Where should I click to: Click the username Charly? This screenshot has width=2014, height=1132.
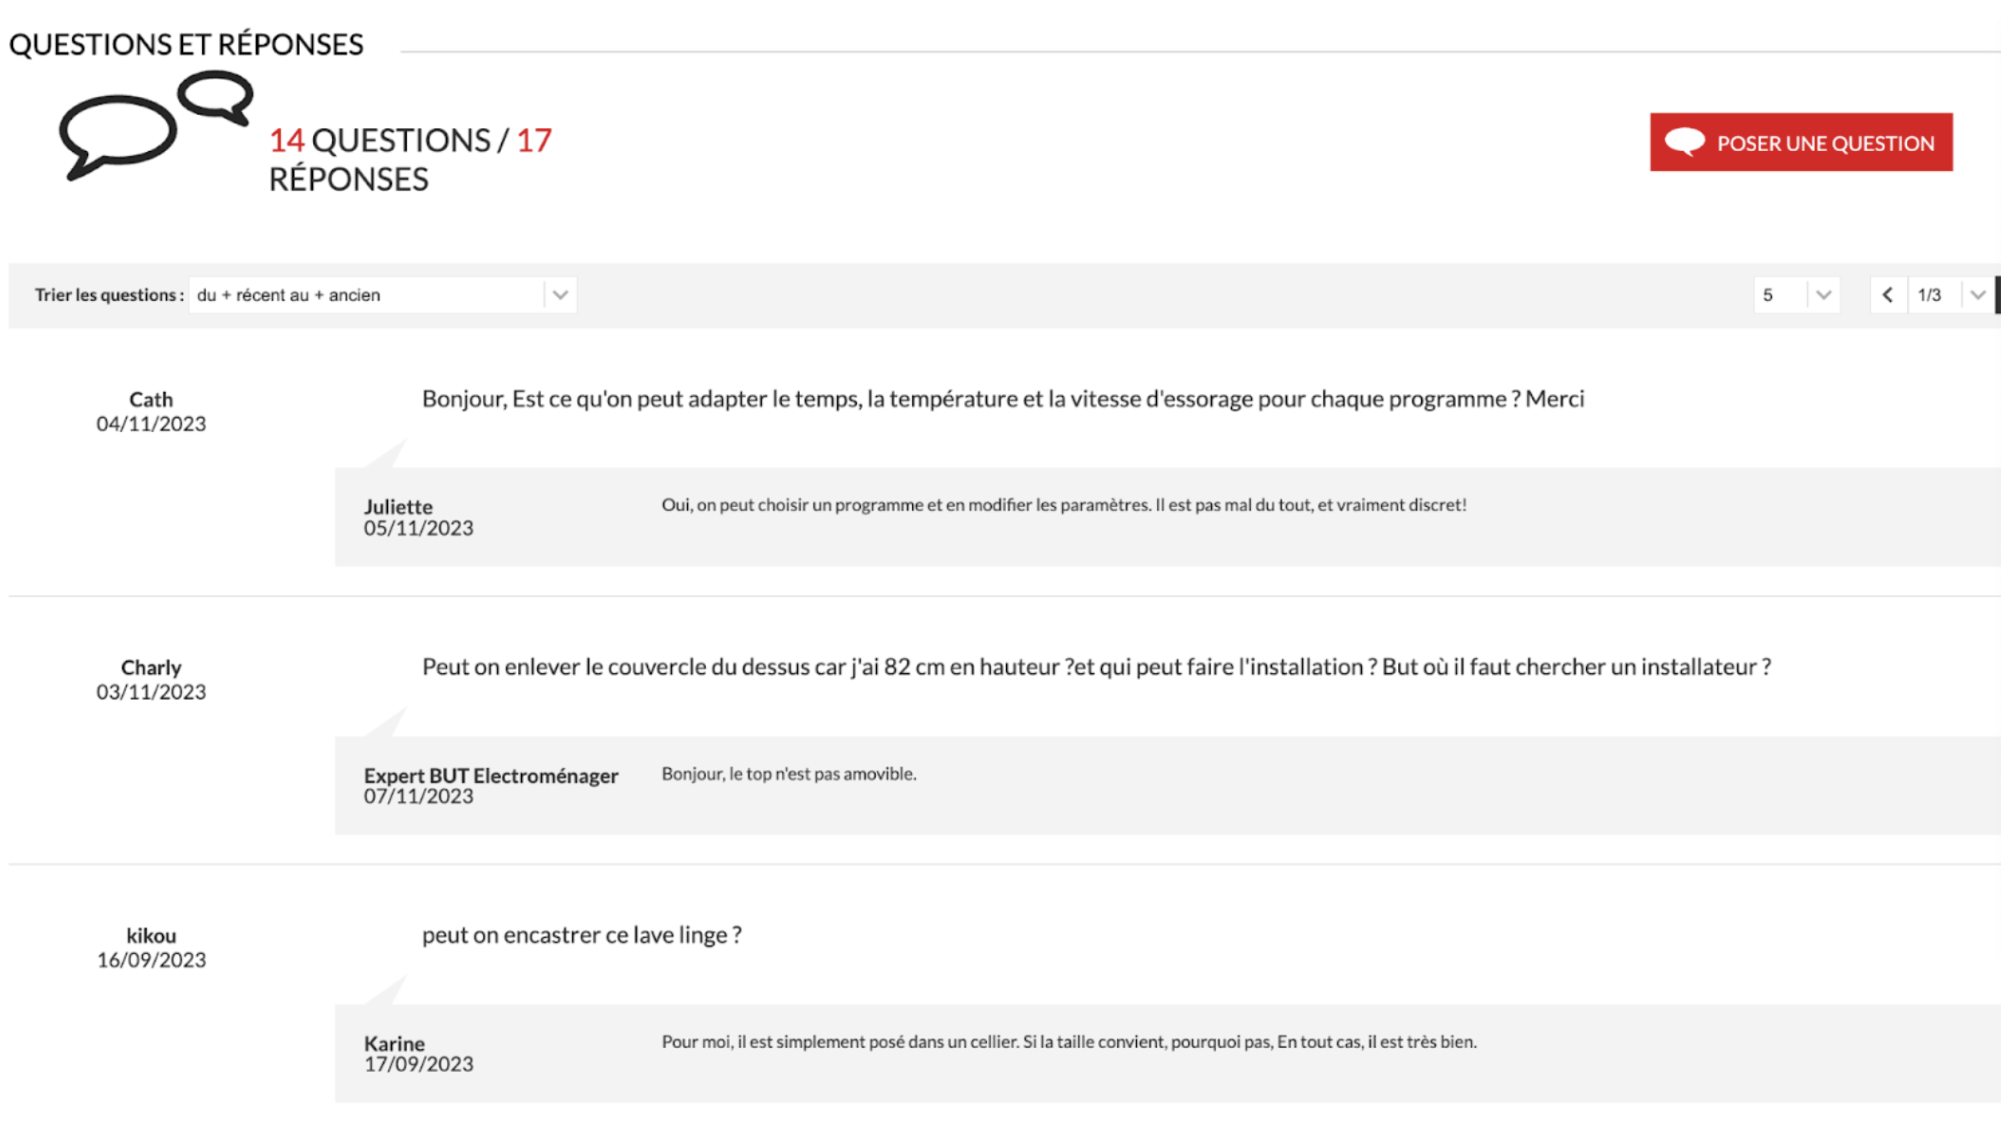(151, 666)
